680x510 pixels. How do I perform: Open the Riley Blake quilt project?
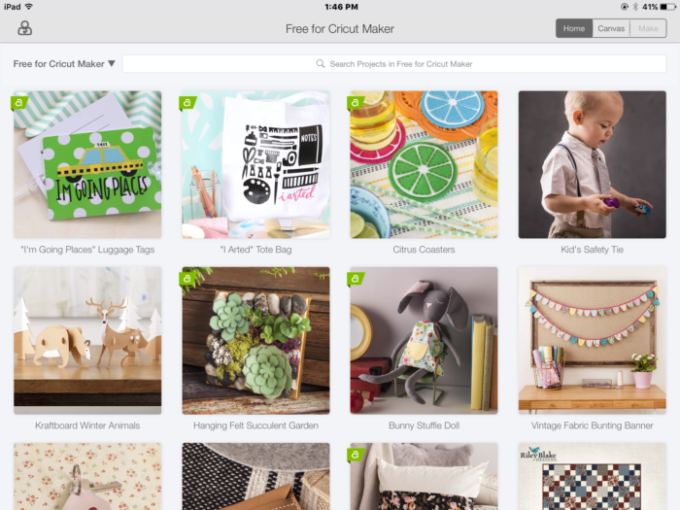[x=592, y=476]
